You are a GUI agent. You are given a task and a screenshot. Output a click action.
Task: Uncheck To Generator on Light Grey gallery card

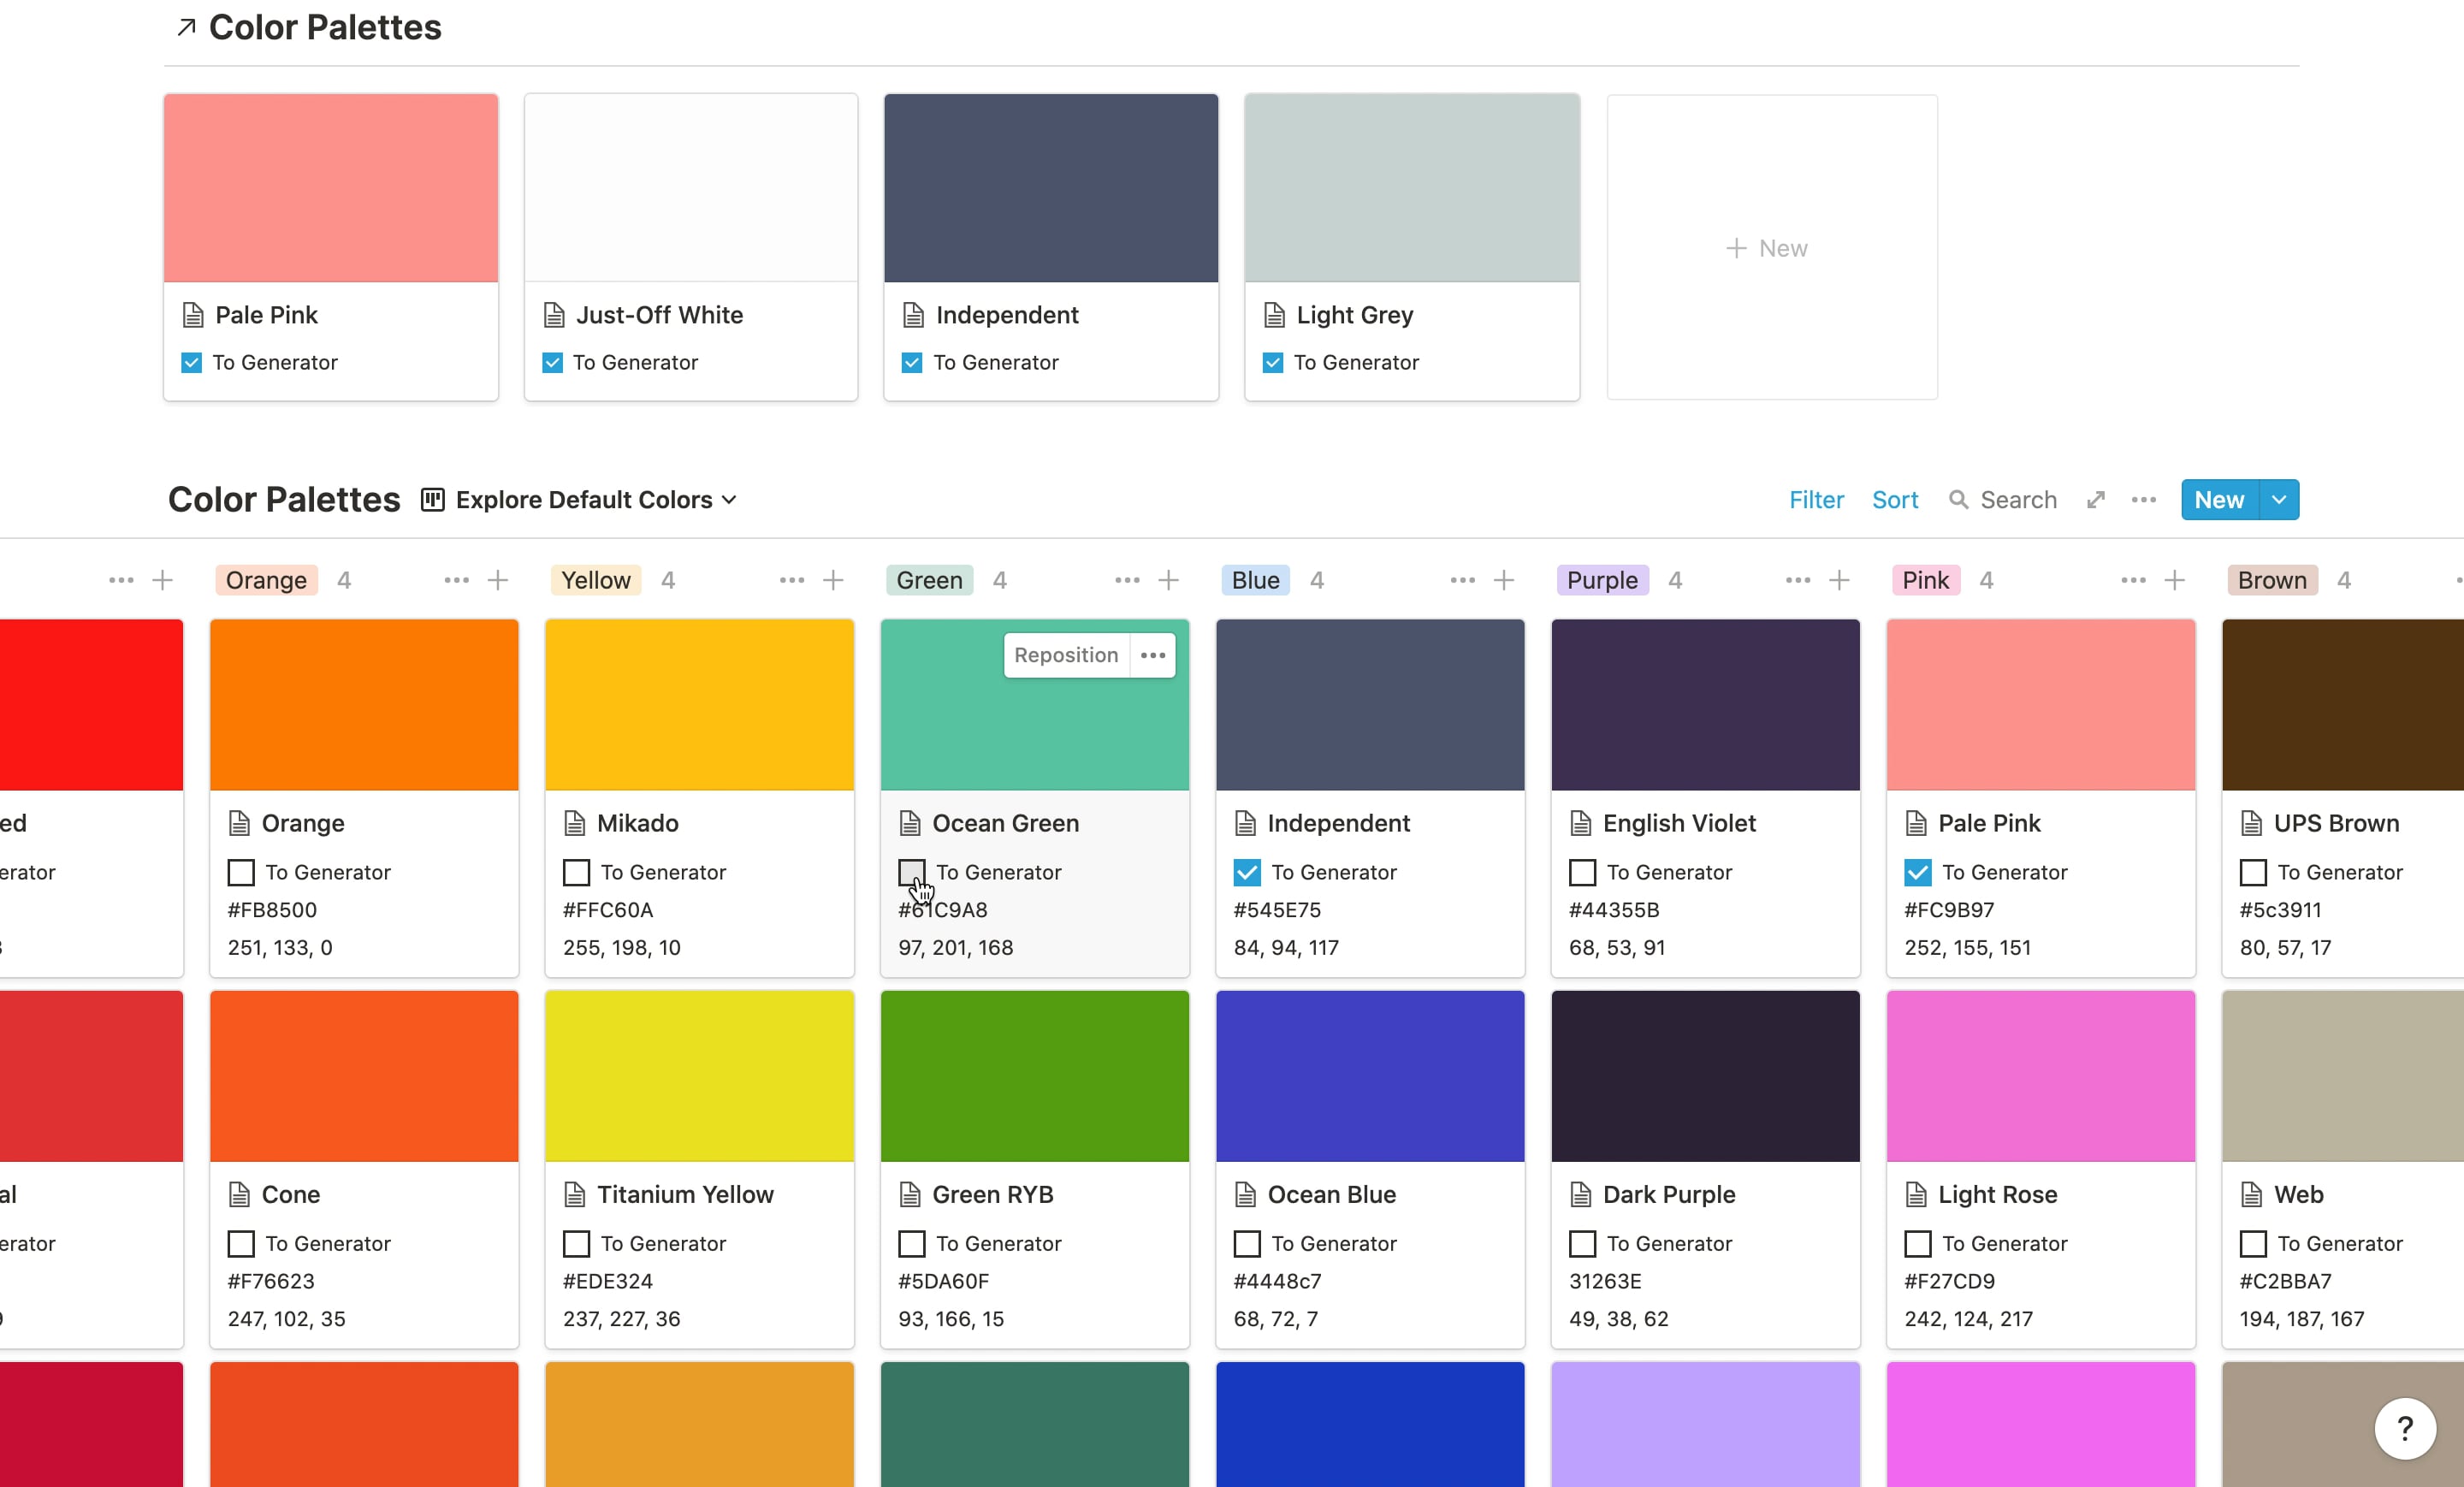click(x=1272, y=362)
